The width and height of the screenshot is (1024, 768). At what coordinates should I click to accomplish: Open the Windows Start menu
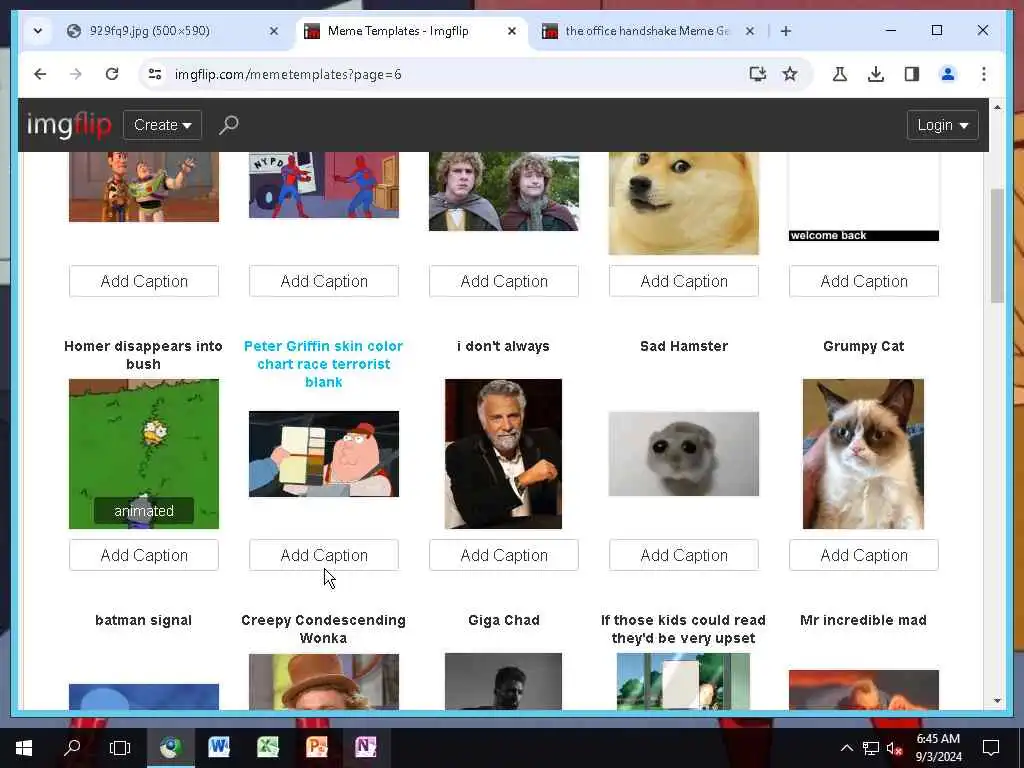(x=24, y=747)
